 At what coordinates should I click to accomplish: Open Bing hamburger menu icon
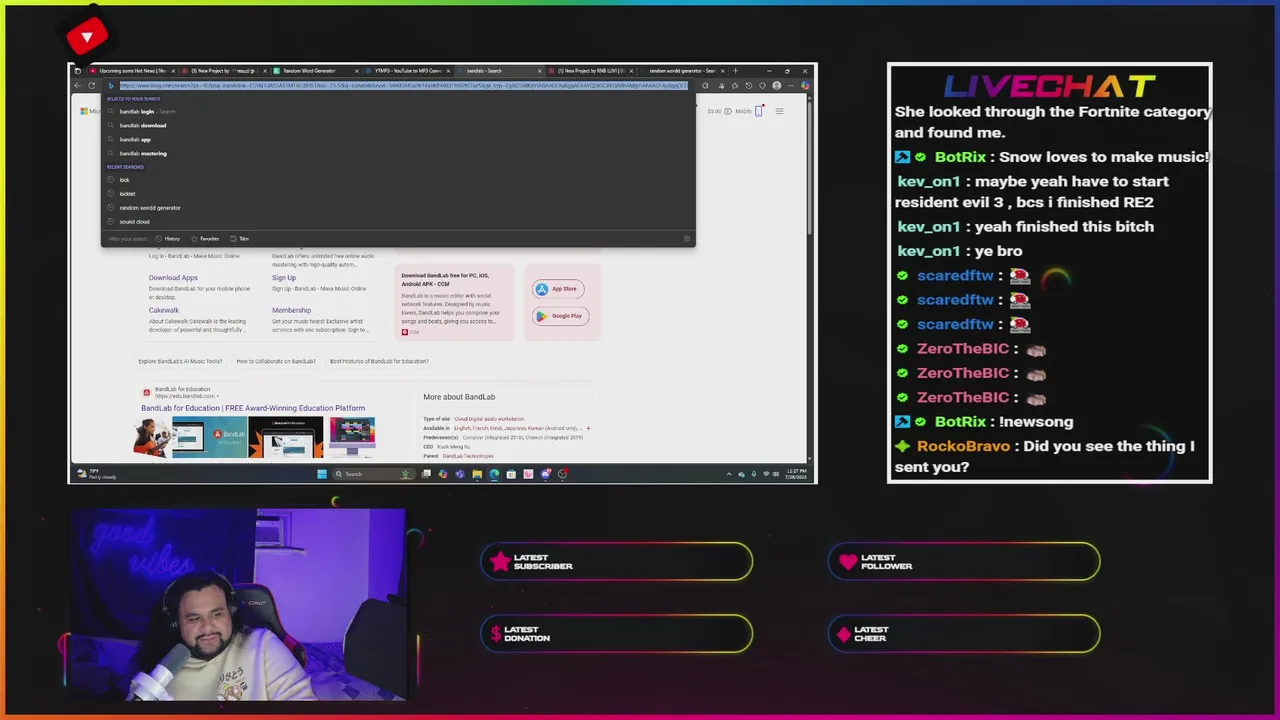click(780, 111)
